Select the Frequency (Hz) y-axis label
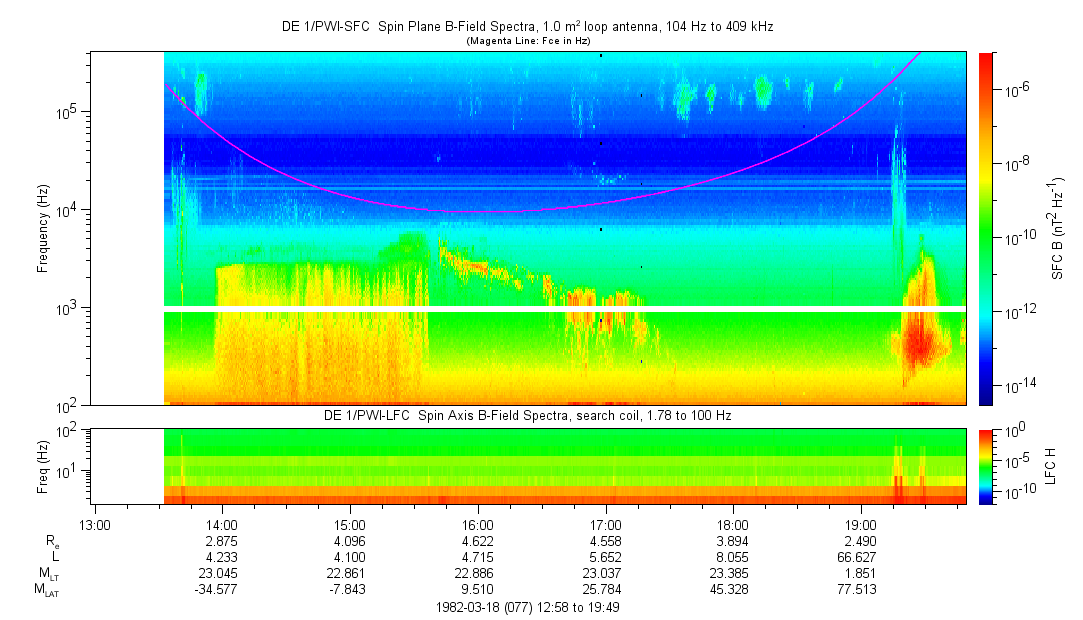The image size is (1083, 620). coord(43,228)
